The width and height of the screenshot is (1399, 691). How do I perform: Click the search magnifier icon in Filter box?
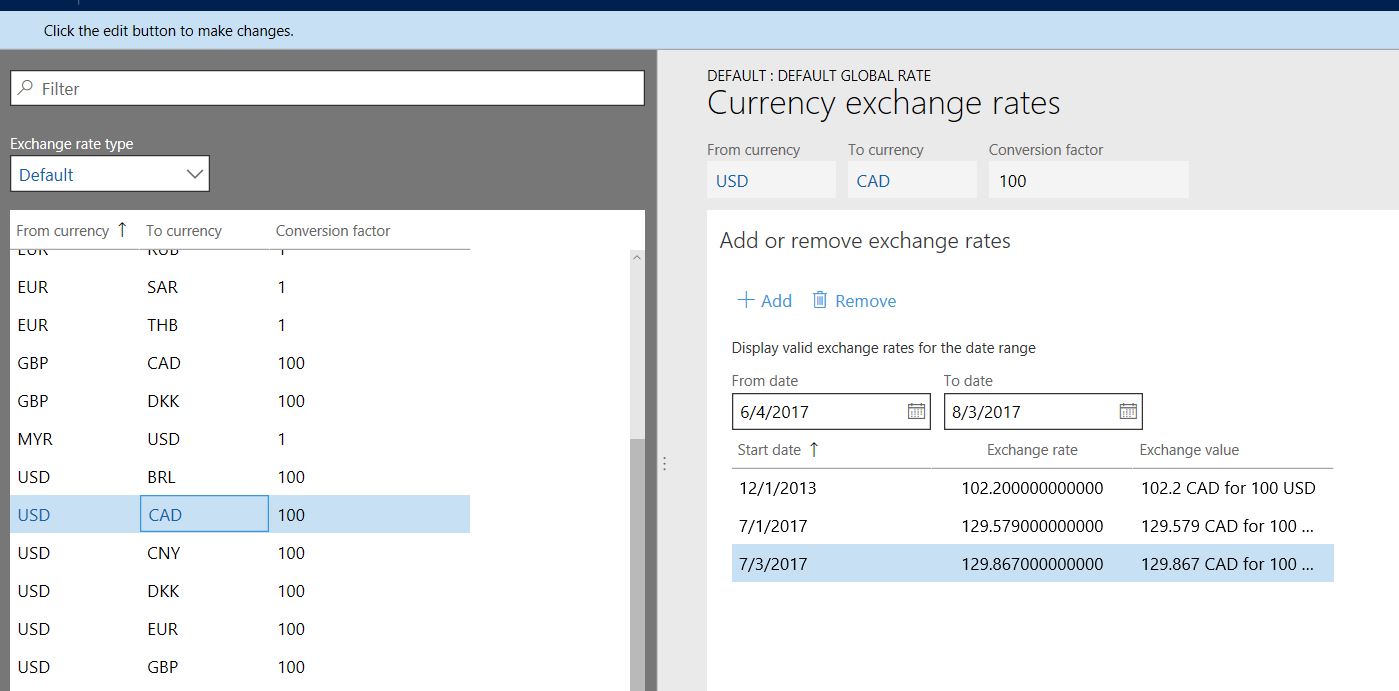point(26,89)
